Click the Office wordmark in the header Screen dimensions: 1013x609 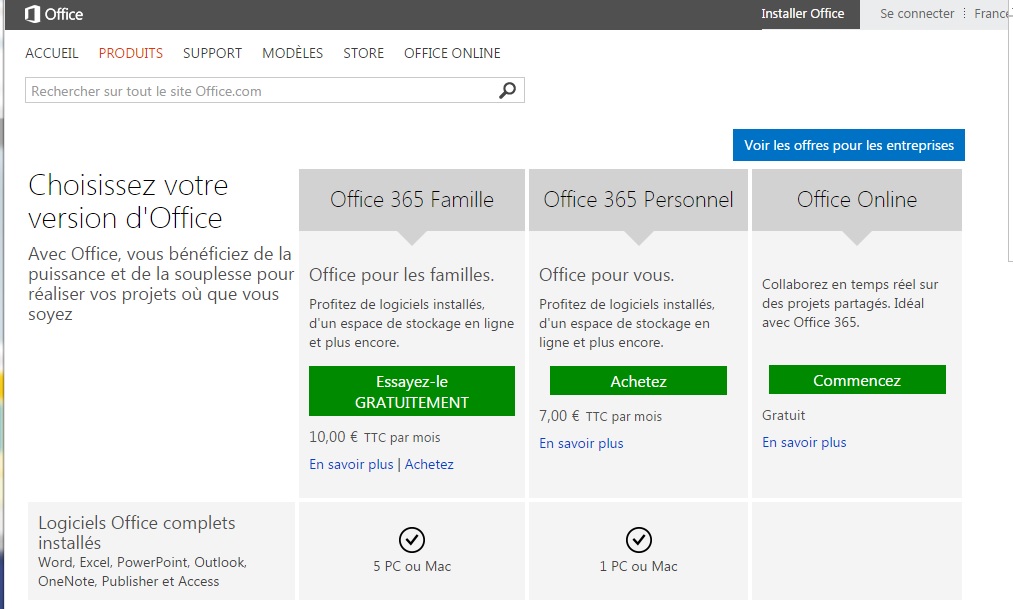(63, 14)
